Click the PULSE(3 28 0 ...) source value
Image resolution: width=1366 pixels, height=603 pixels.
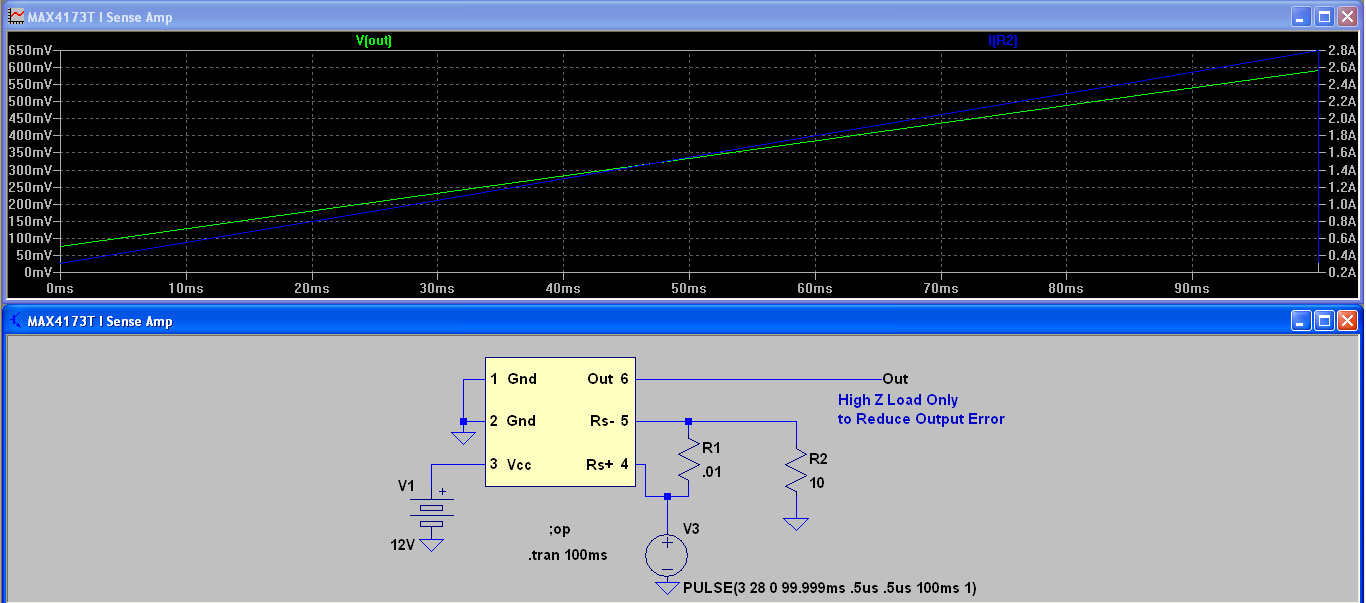pyautogui.click(x=829, y=587)
